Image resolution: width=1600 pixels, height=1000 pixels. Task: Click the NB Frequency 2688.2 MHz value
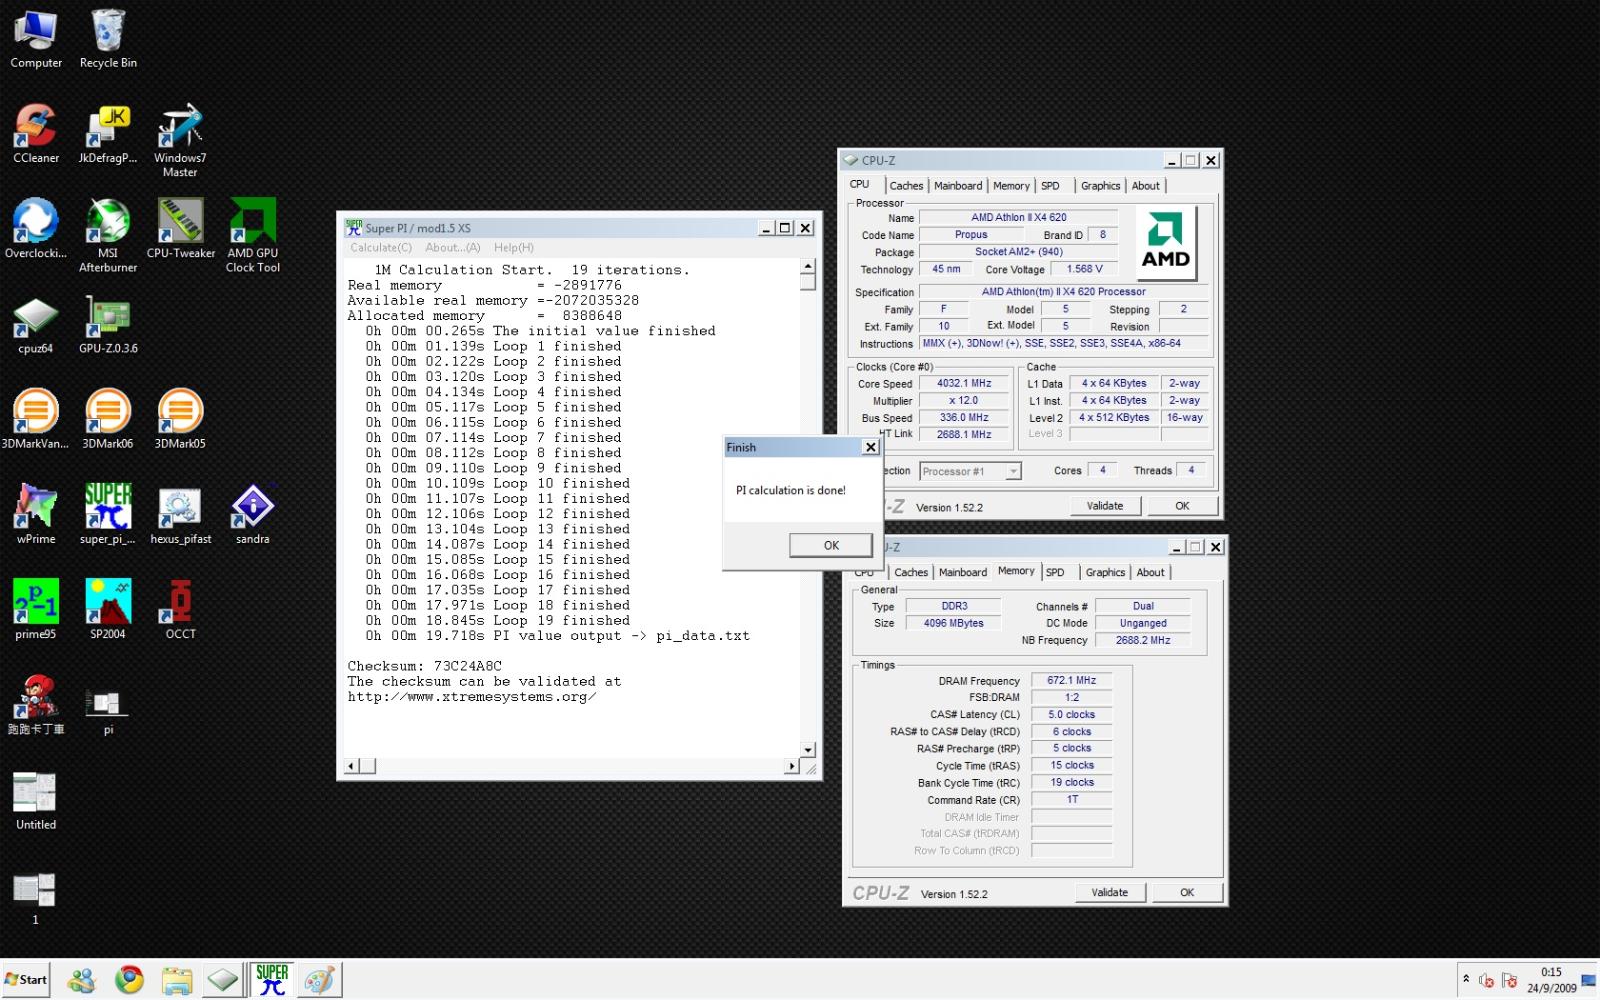pos(1143,640)
